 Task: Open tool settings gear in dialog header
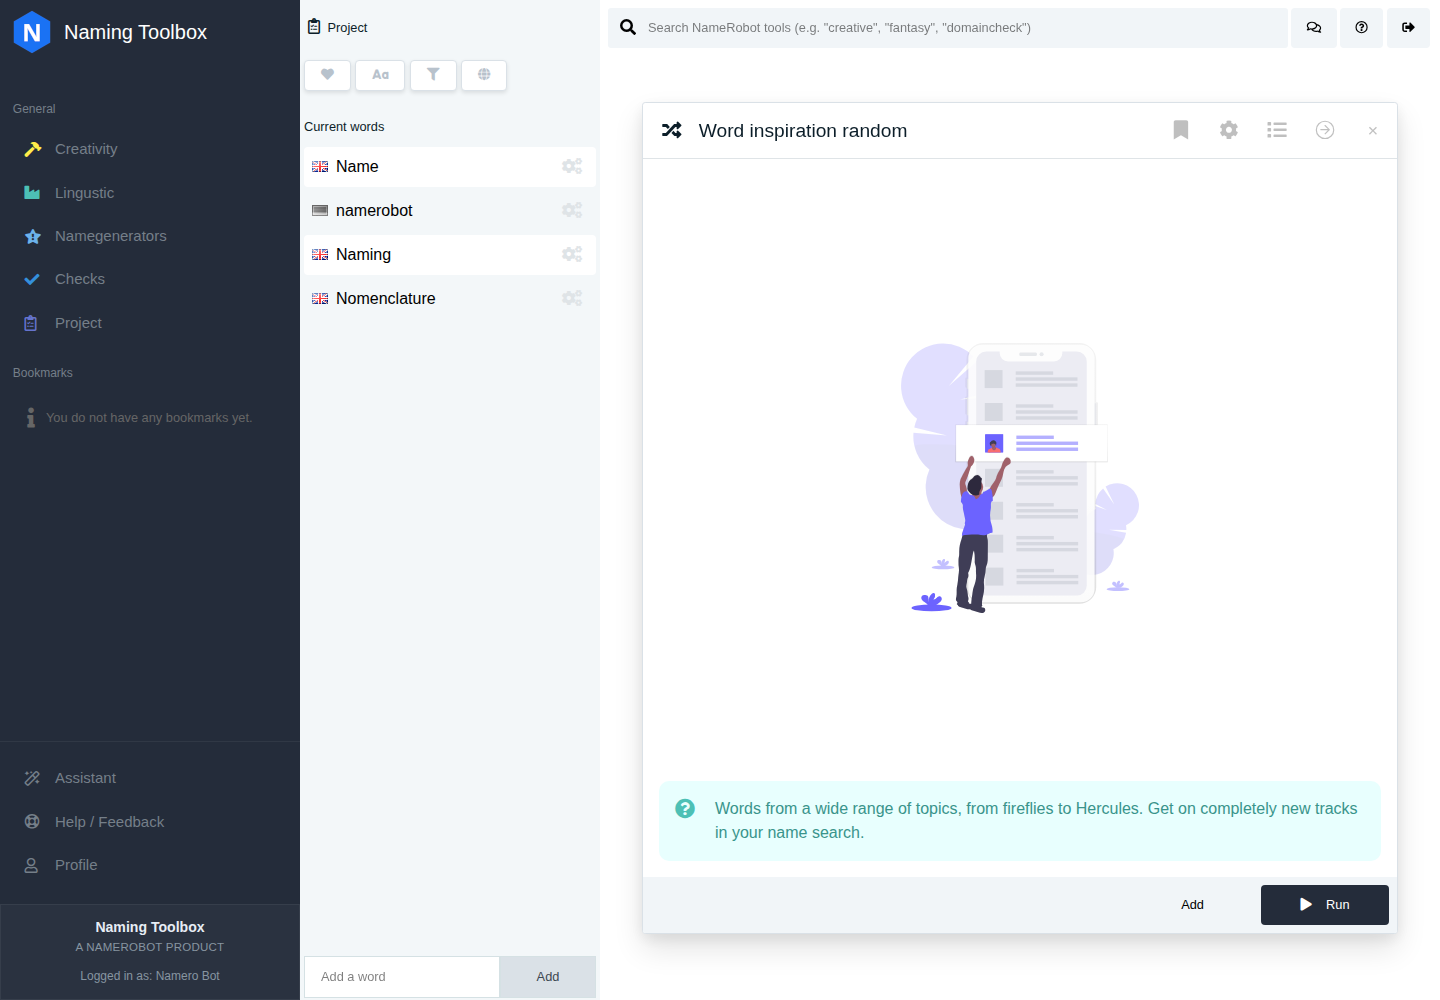coord(1229,130)
